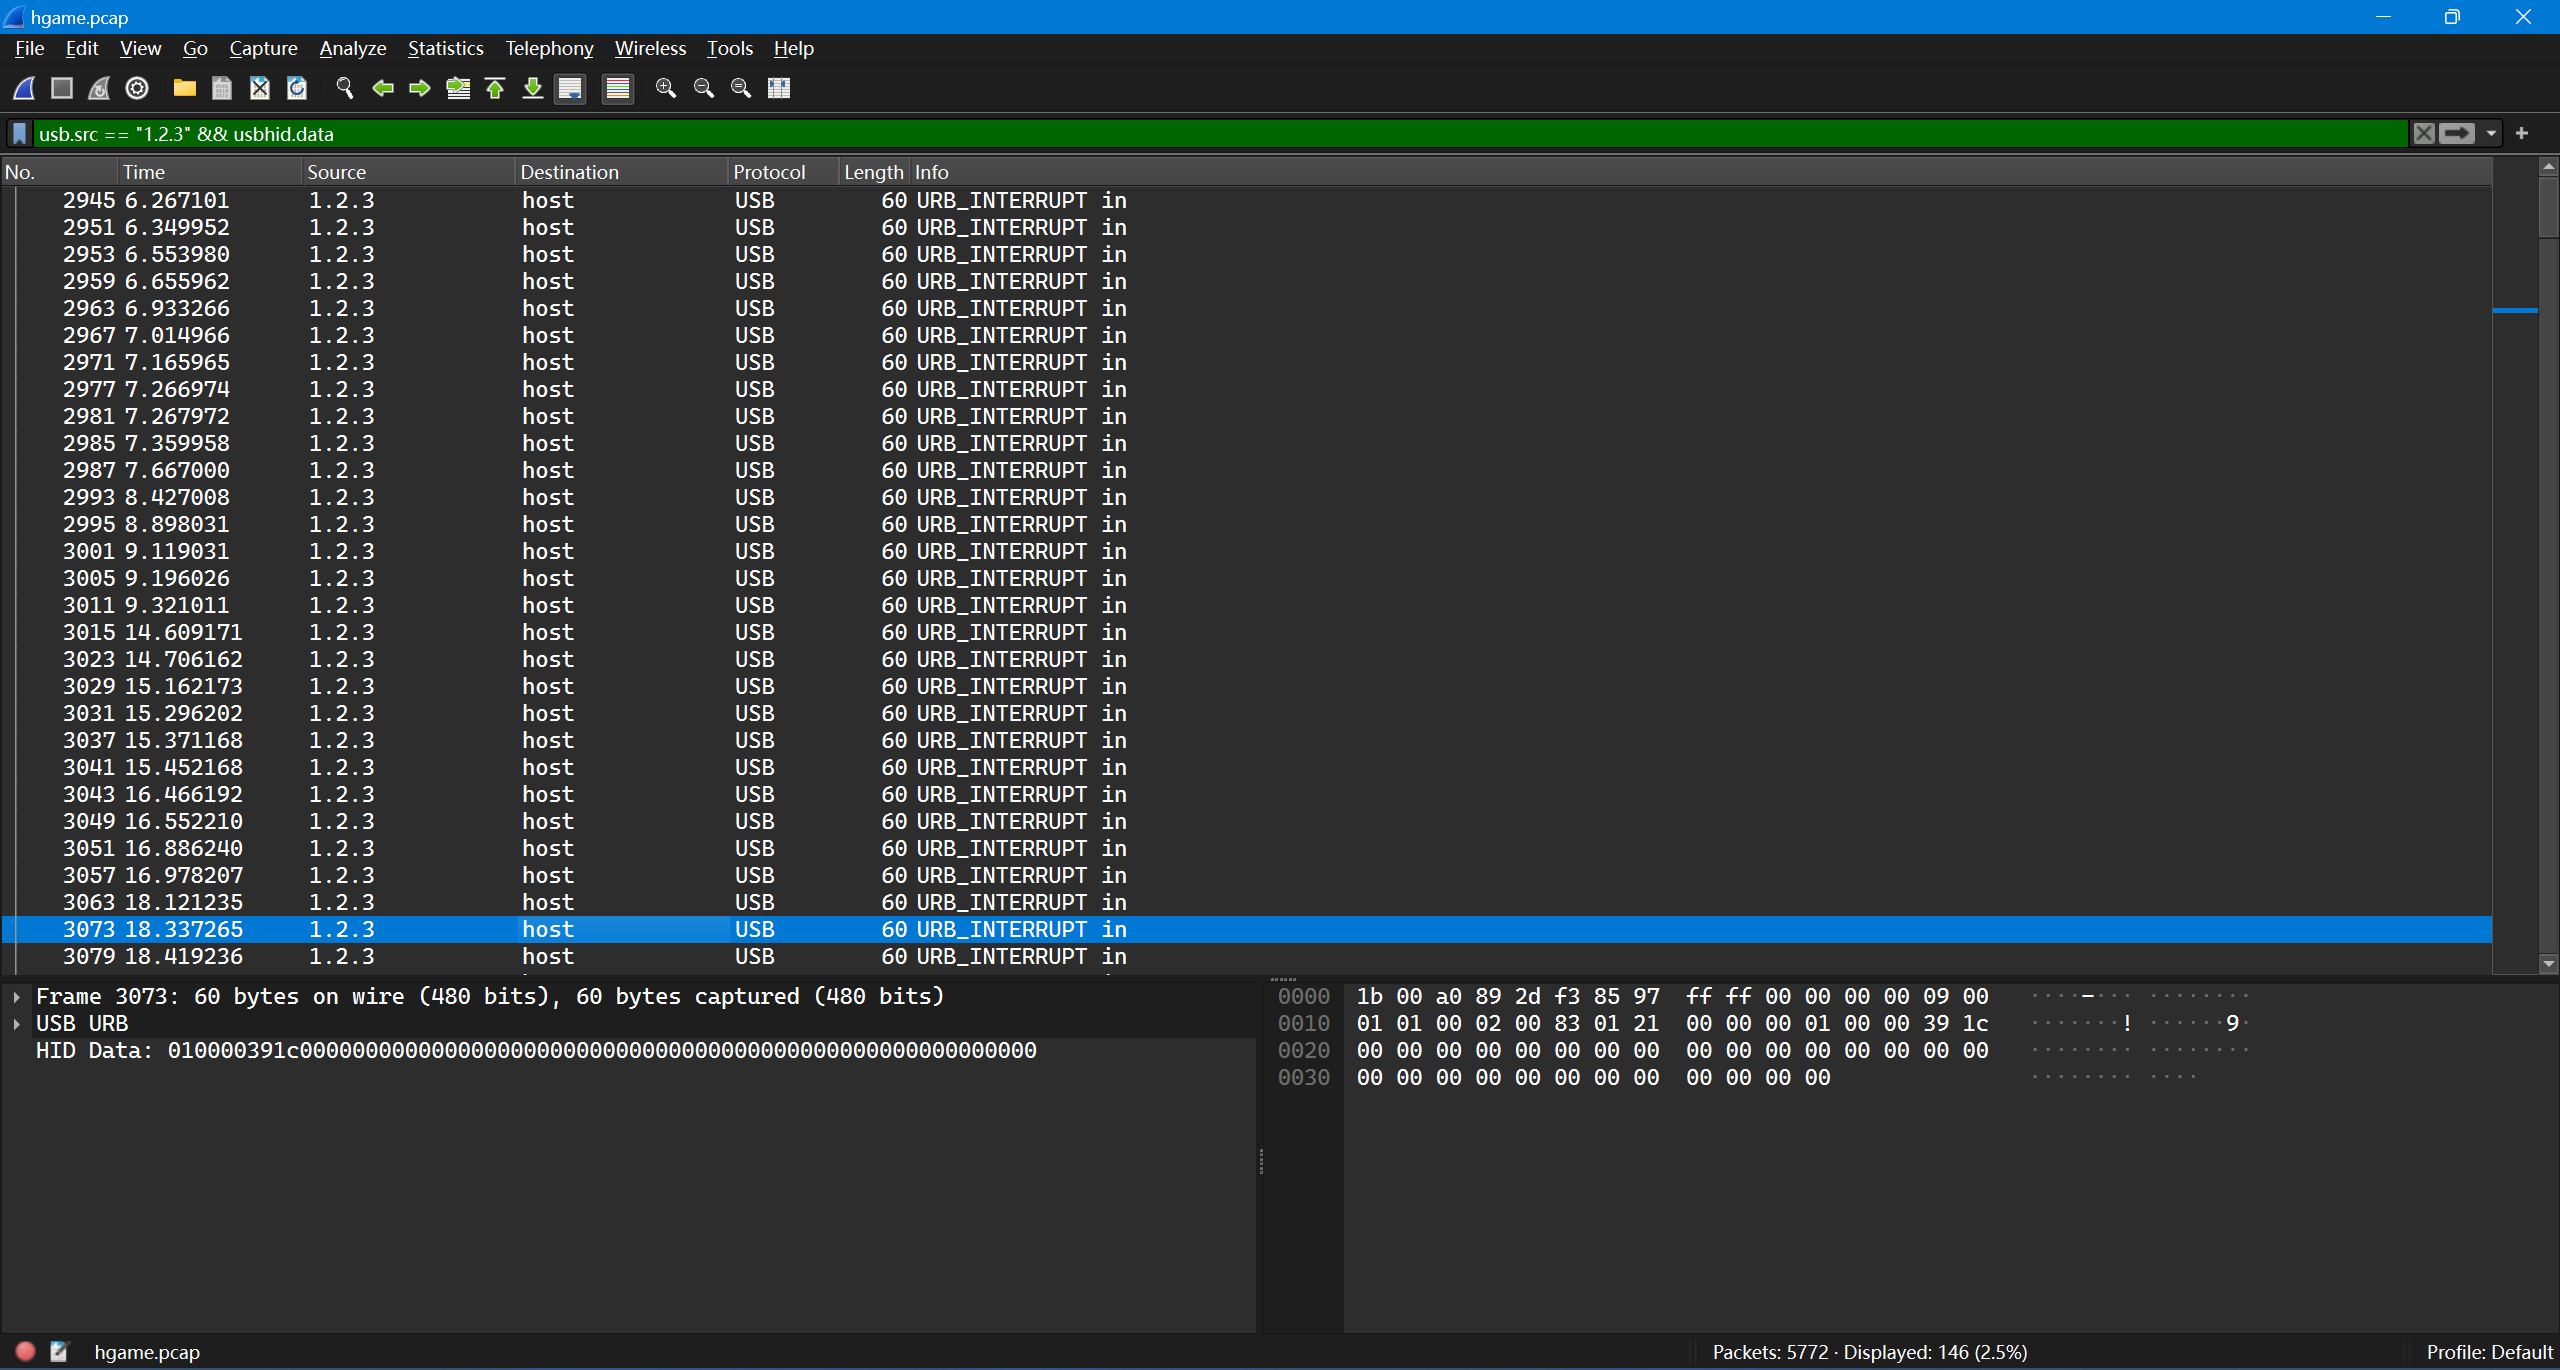The height and width of the screenshot is (1370, 2560).
Task: Open the Statistics menu
Action: tap(445, 48)
